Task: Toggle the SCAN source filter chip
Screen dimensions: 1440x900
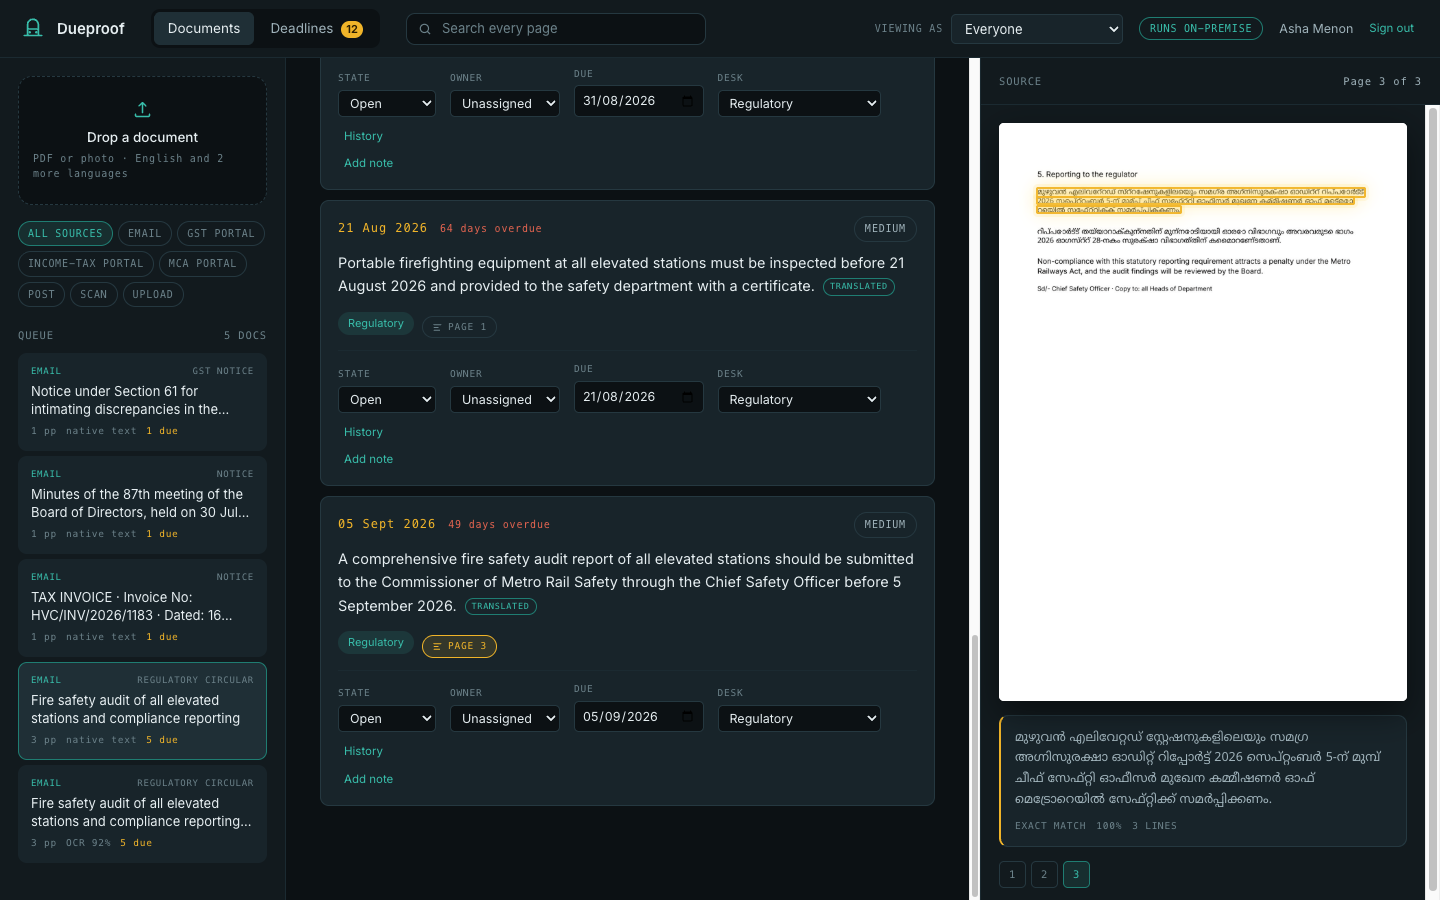Action: point(94,294)
